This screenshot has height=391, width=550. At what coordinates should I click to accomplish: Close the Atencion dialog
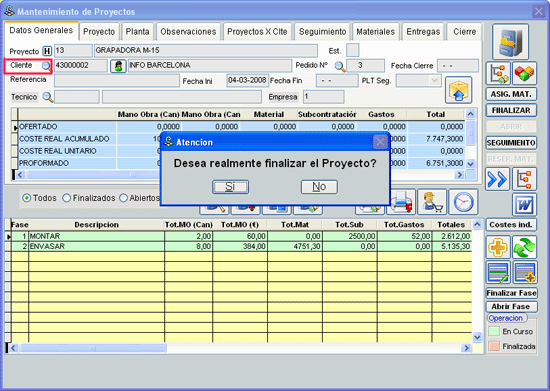coord(380,142)
